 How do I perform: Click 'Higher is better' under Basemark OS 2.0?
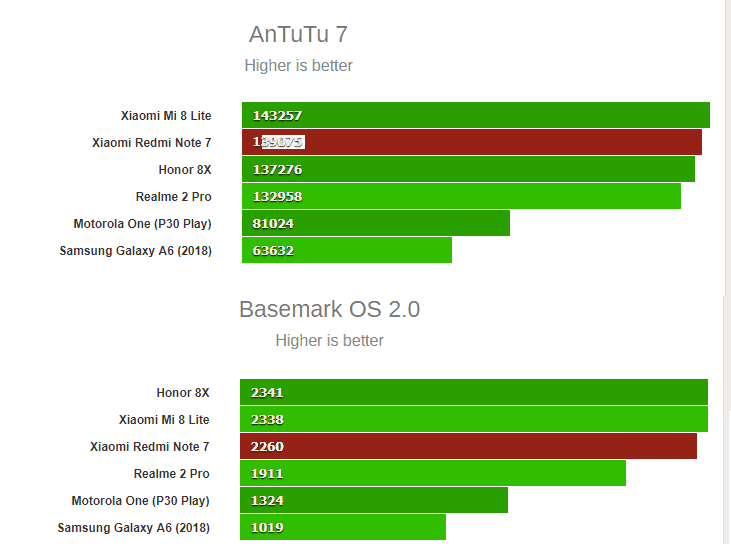(329, 341)
